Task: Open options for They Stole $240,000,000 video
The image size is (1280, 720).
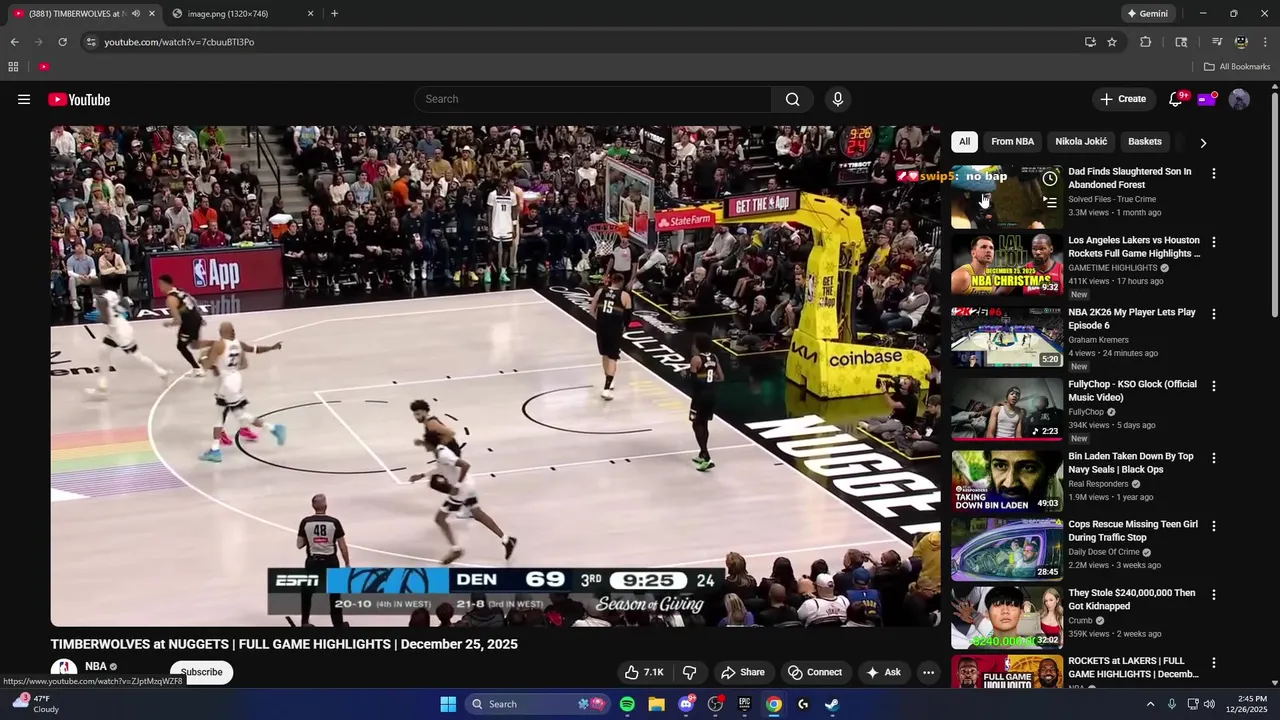Action: coord(1213,594)
